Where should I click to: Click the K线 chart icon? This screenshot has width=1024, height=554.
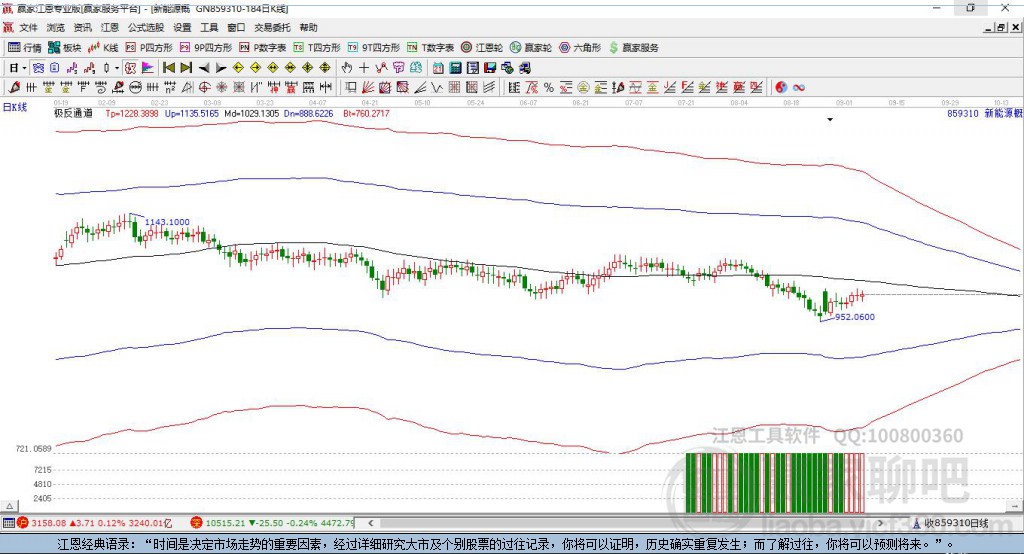coord(103,48)
